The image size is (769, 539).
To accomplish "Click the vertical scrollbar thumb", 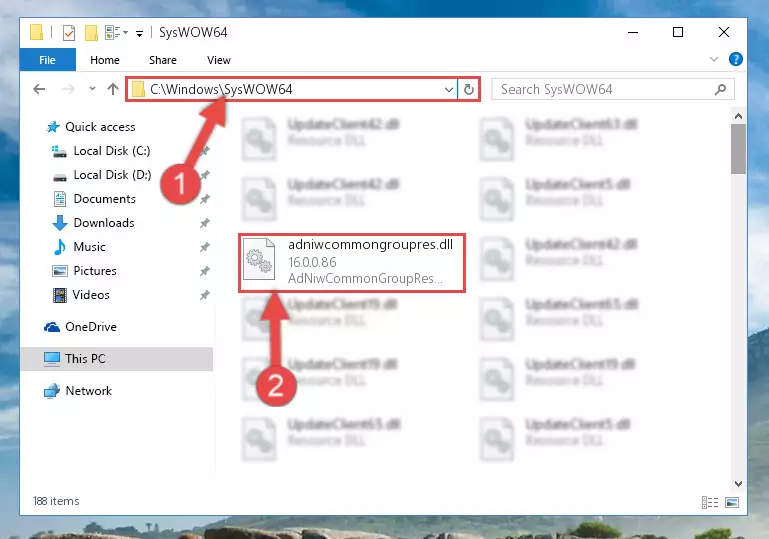I will [738, 149].
